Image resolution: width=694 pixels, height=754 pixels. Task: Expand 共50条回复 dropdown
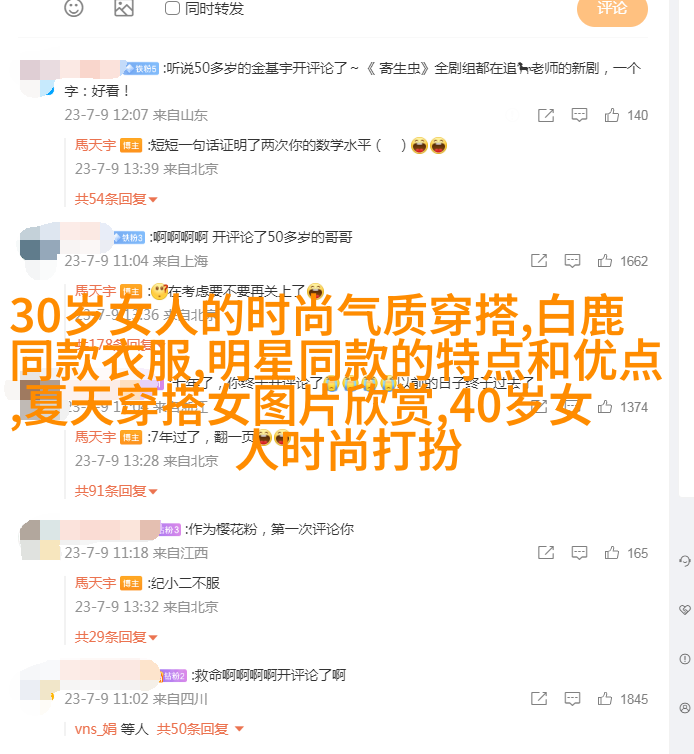pos(200,729)
